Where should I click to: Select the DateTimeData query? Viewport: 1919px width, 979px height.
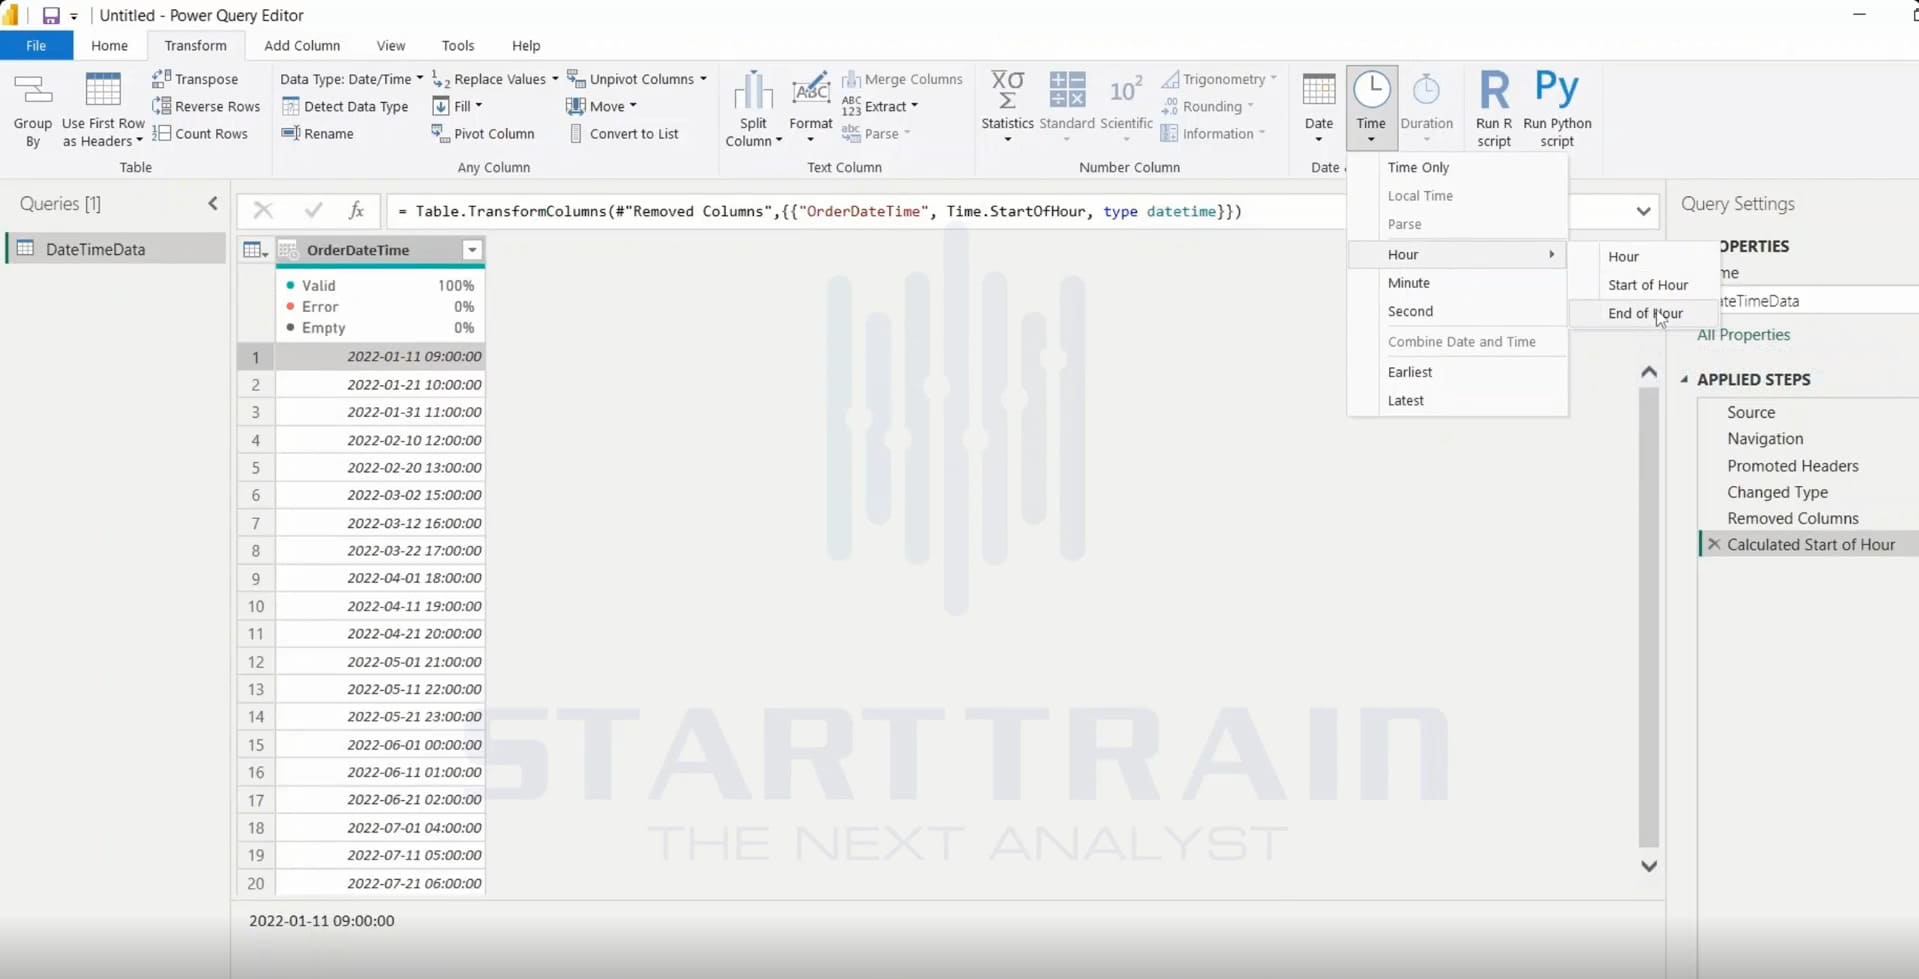[115, 249]
